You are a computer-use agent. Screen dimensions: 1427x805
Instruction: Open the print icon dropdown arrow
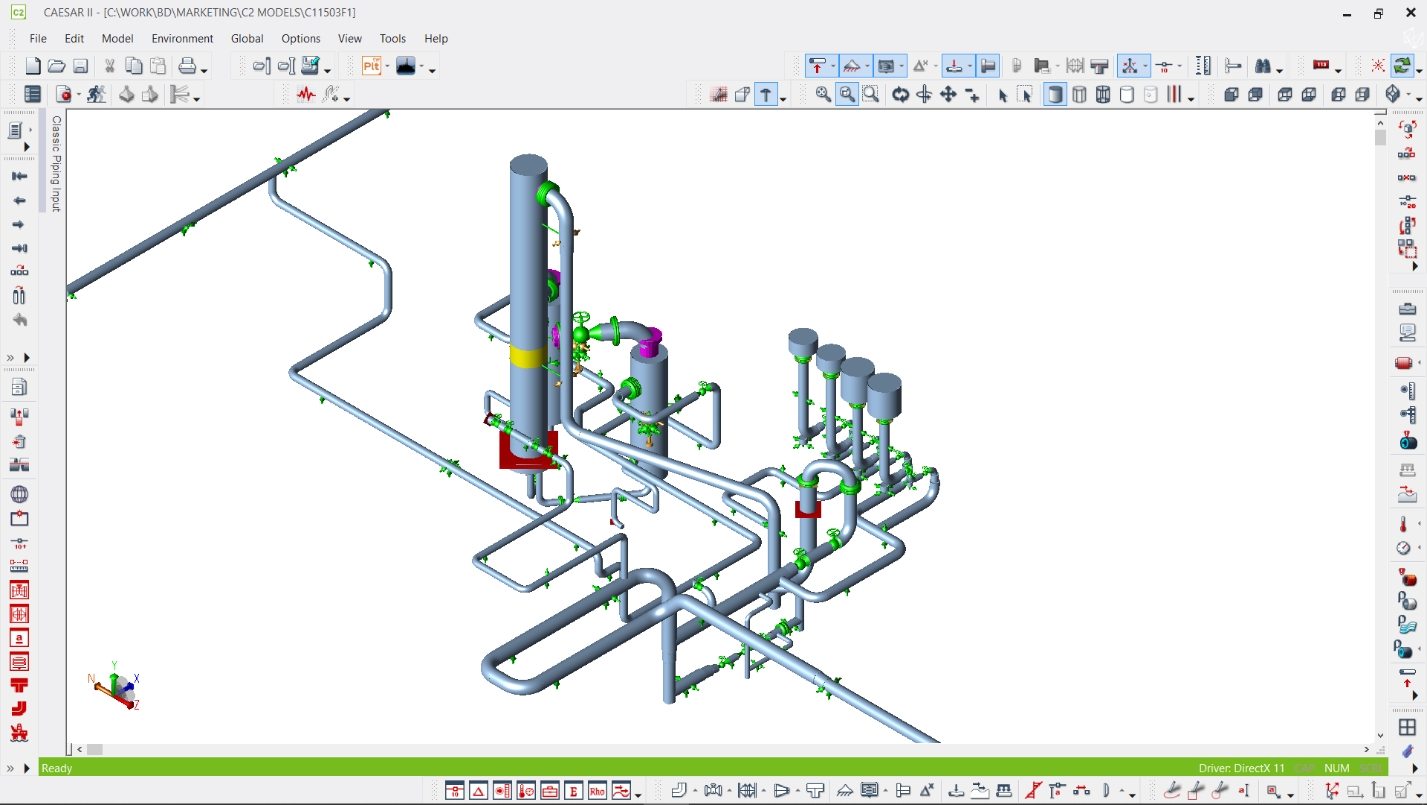[204, 70]
